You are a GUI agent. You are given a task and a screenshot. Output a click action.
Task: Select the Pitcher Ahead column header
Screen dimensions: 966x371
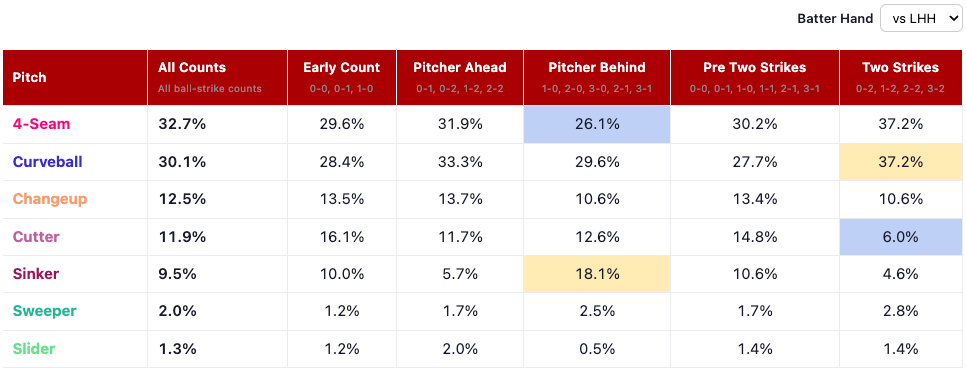(460, 68)
